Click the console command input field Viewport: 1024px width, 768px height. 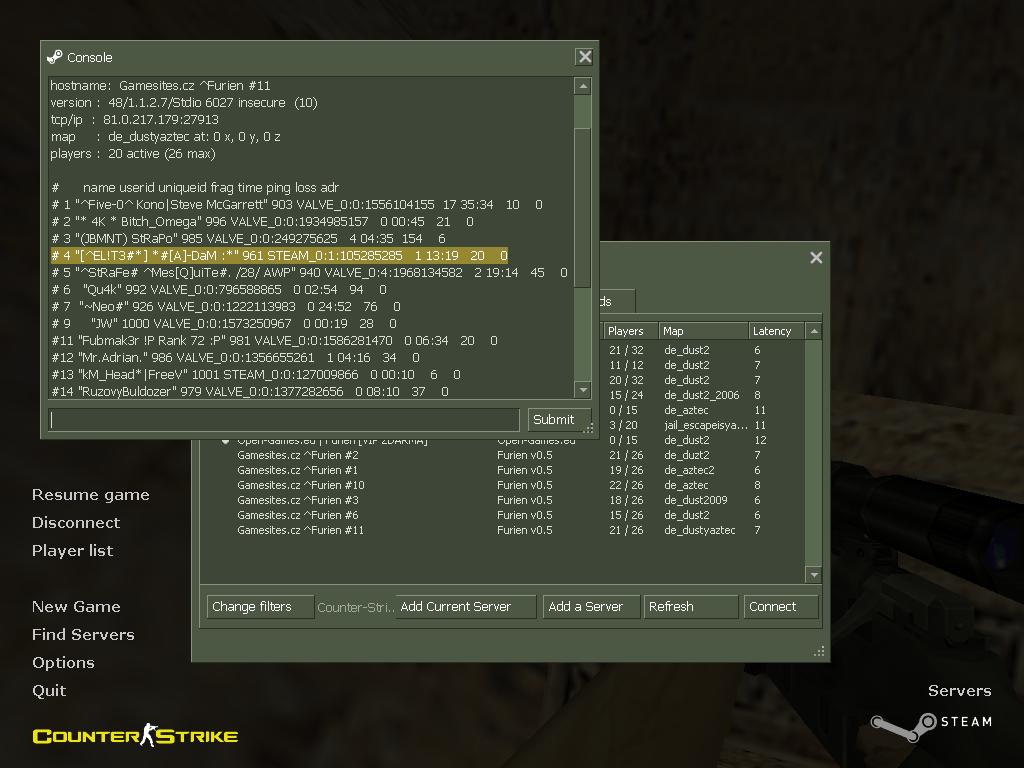coord(285,420)
